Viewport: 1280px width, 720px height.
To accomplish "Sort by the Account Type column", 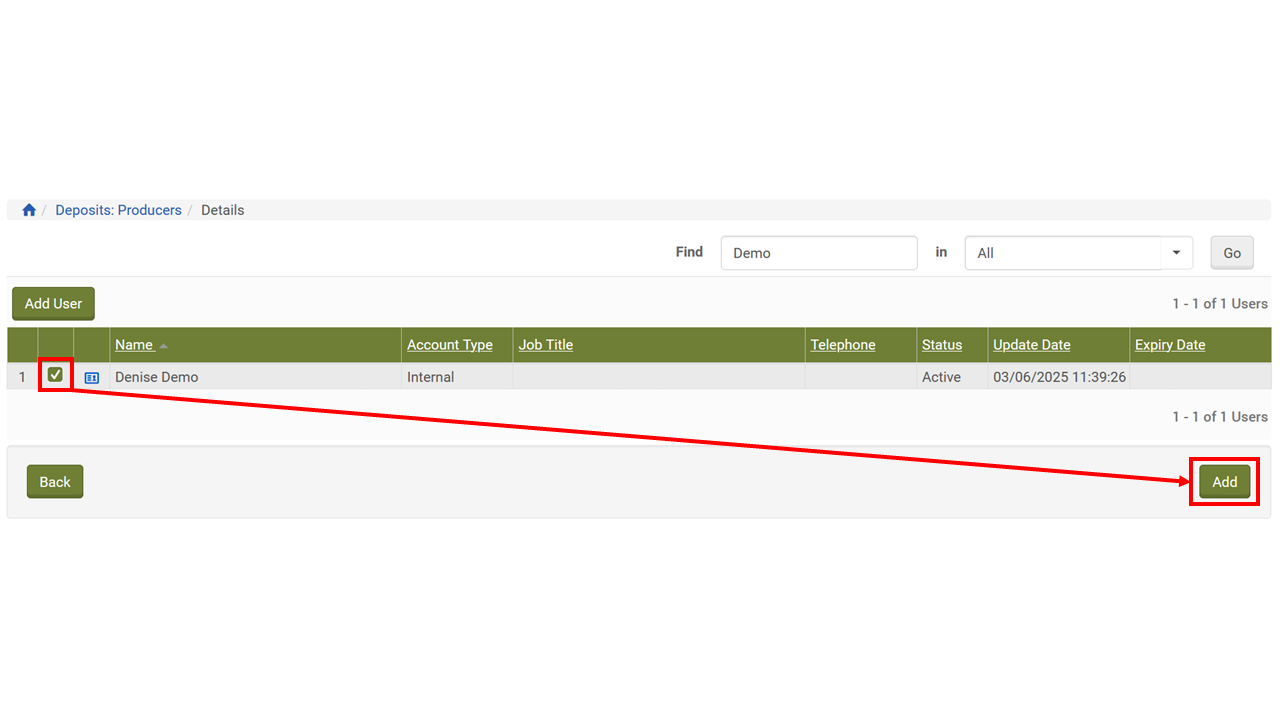I will pyautogui.click(x=449, y=345).
